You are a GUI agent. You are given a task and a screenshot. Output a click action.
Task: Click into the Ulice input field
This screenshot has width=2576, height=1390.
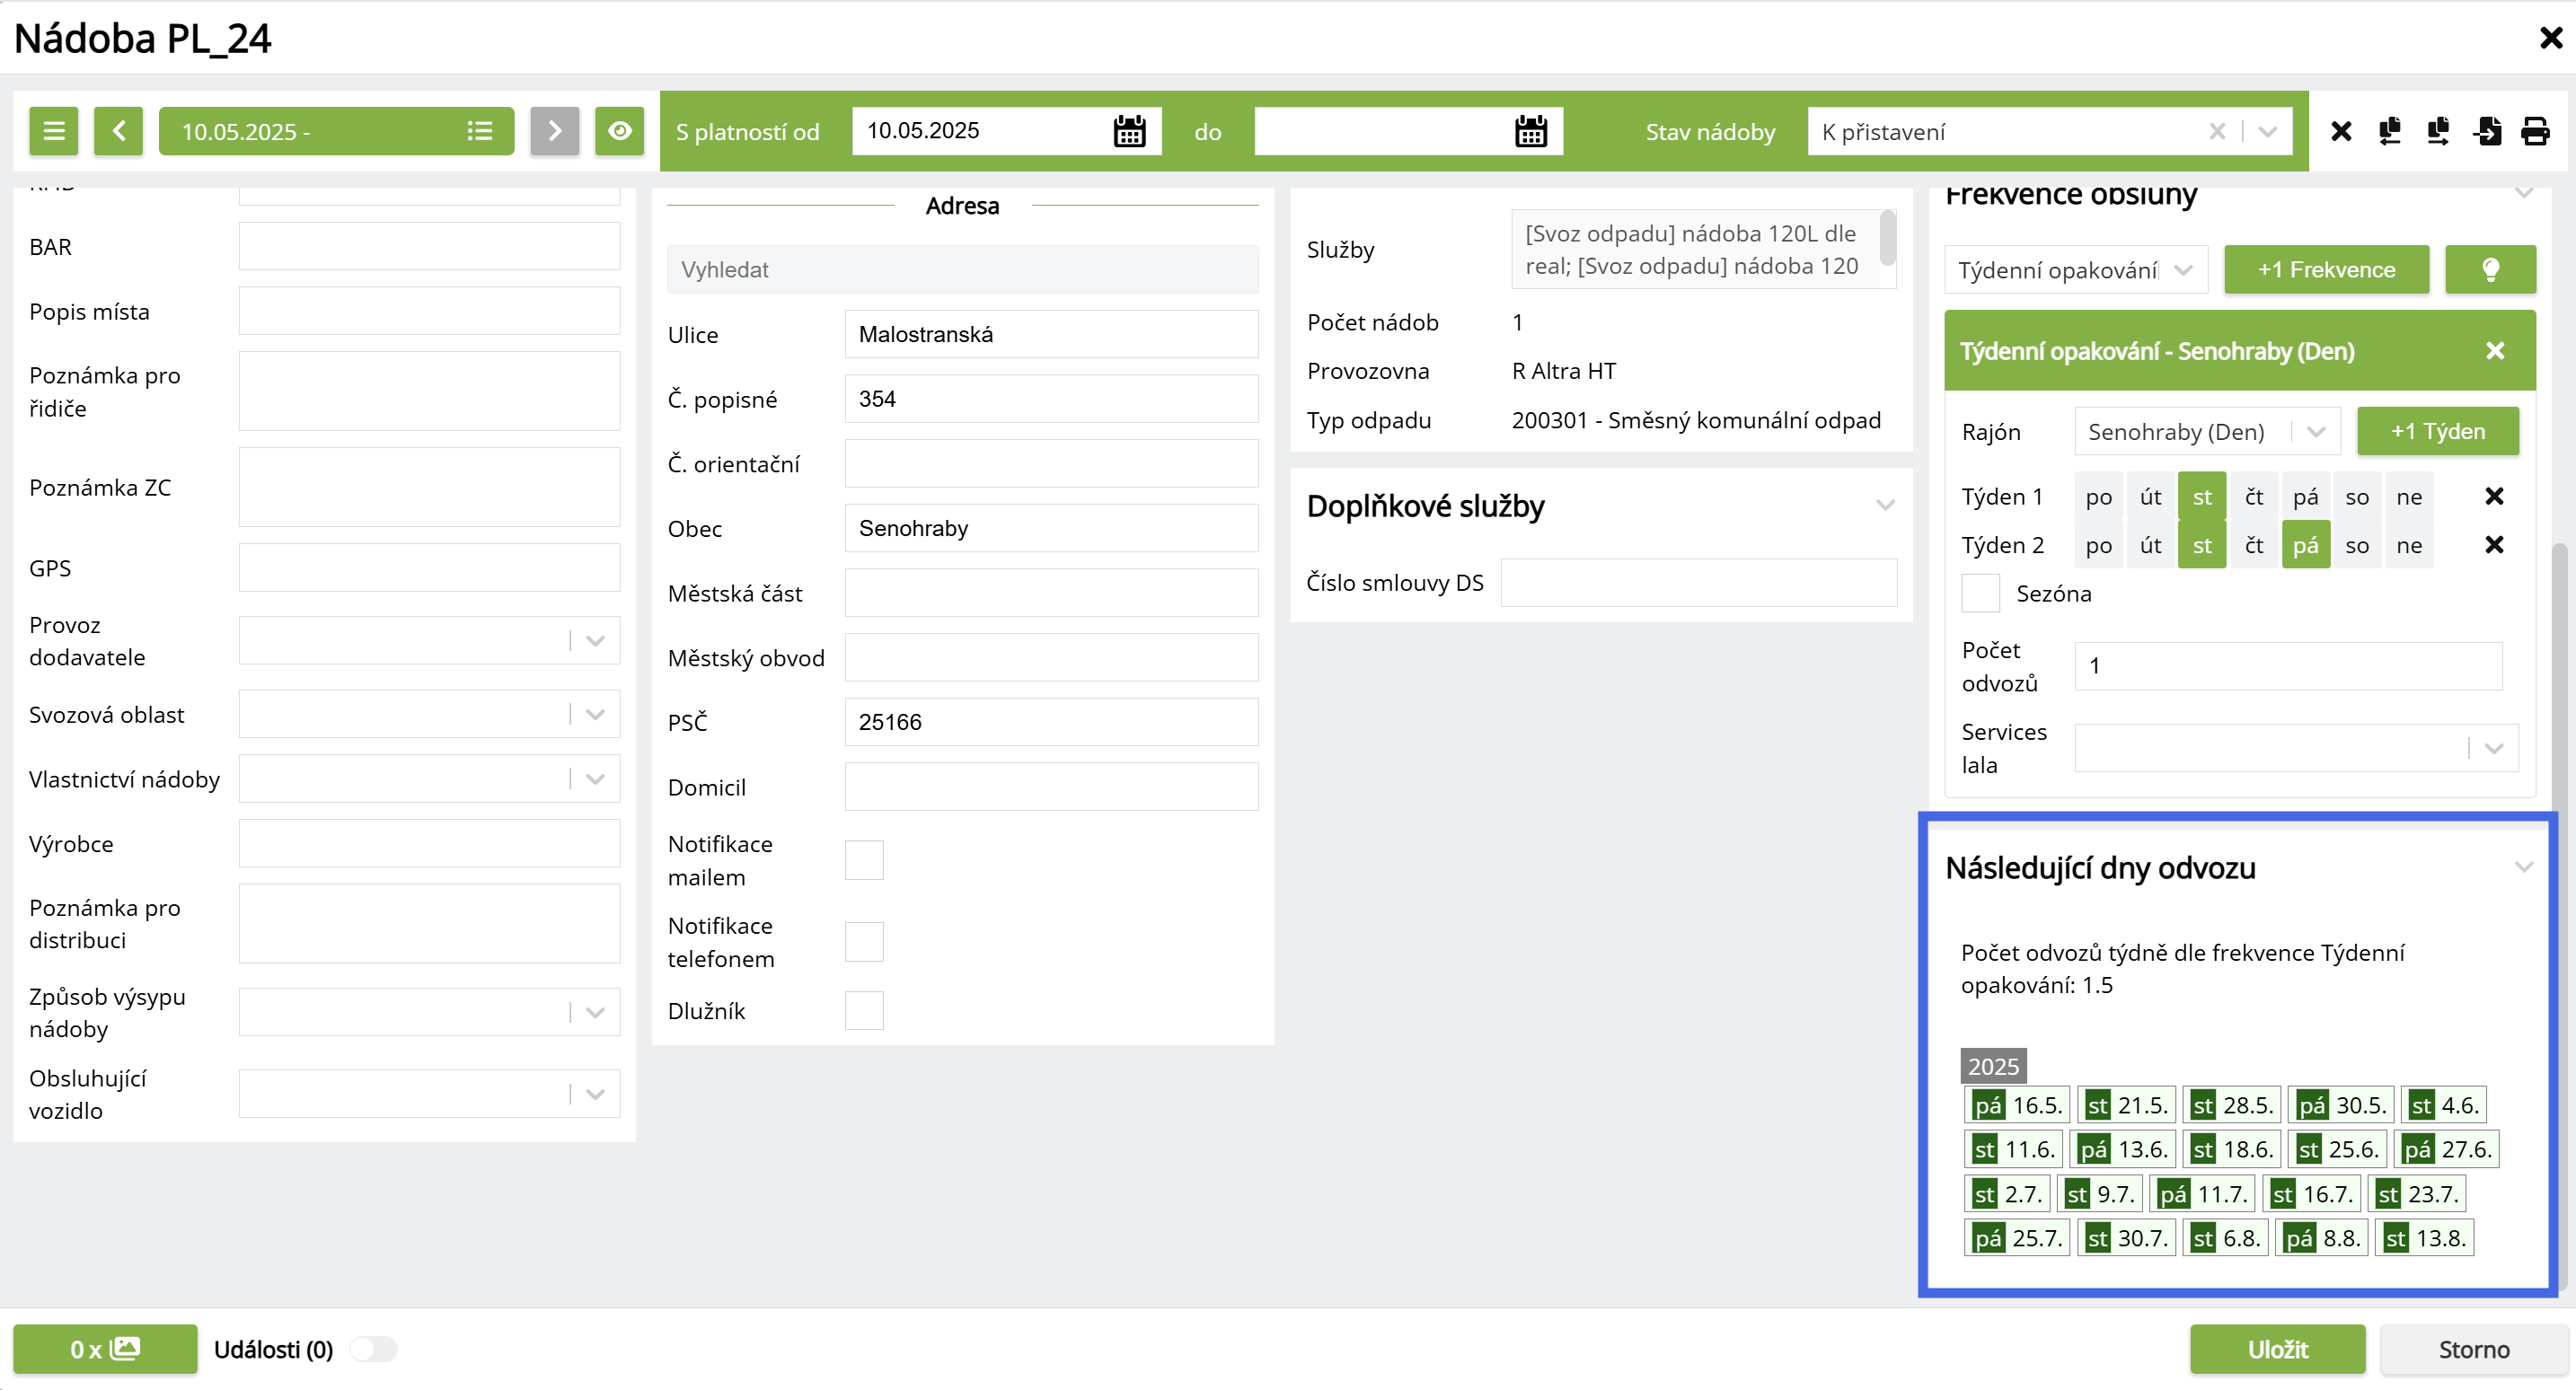click(1051, 334)
